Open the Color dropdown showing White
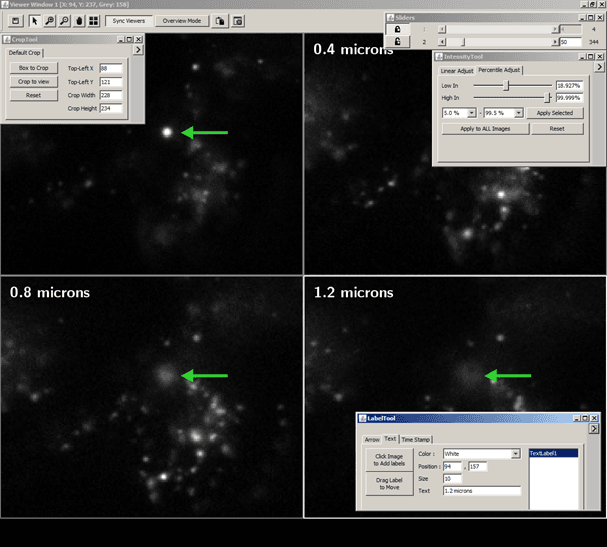Viewport: 607px width, 547px height. click(x=481, y=454)
